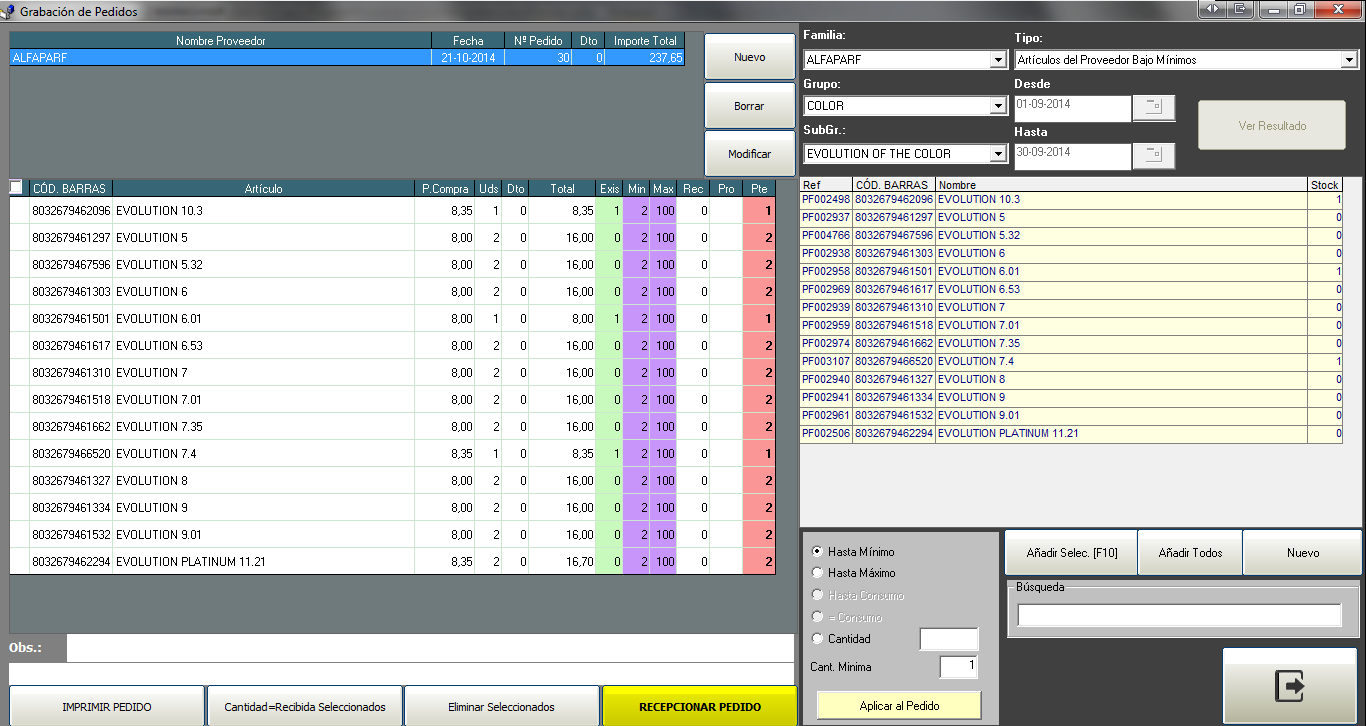Select the Cantidad radio option

[818, 639]
